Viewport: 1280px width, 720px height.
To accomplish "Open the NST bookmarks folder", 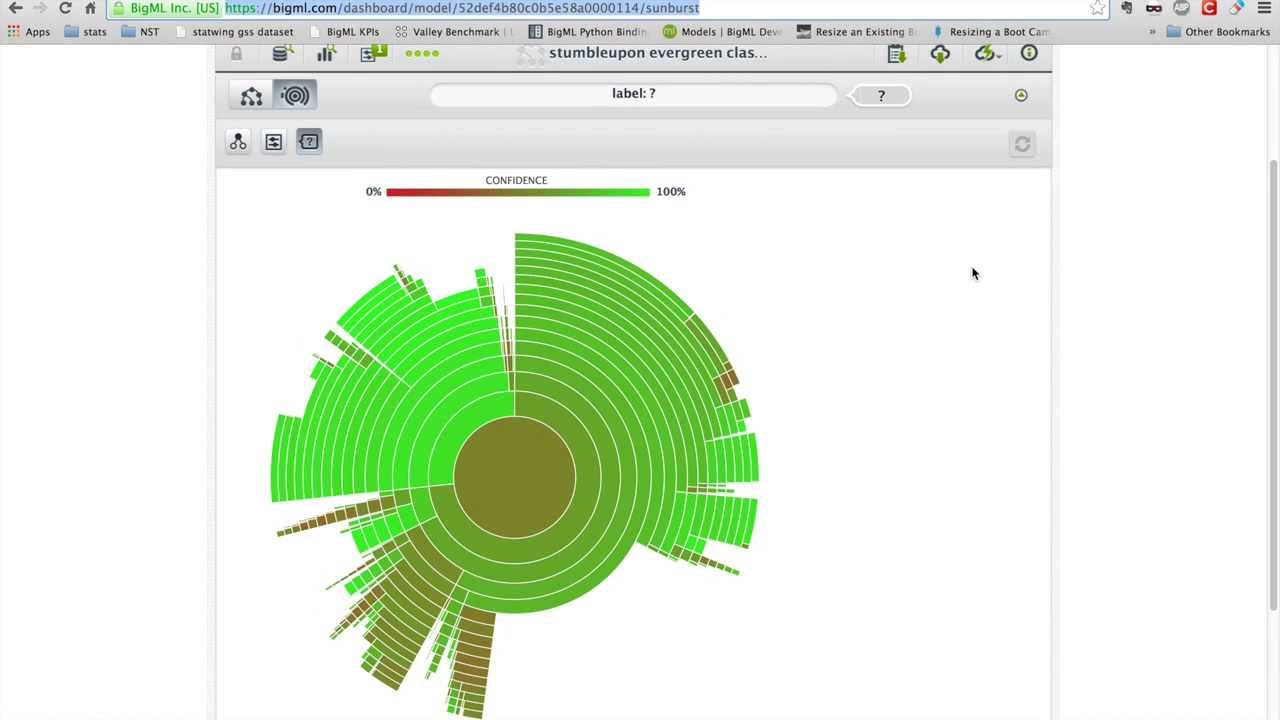I will 140,32.
